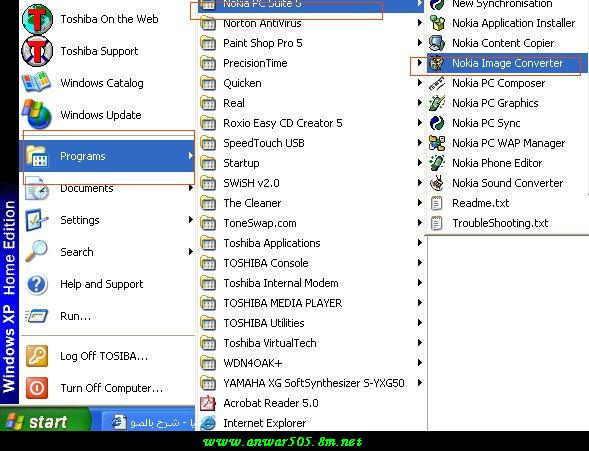Expand the TOSHIBA Utilities submenu arrow
Viewport: 589px width, 451px height.
[419, 323]
